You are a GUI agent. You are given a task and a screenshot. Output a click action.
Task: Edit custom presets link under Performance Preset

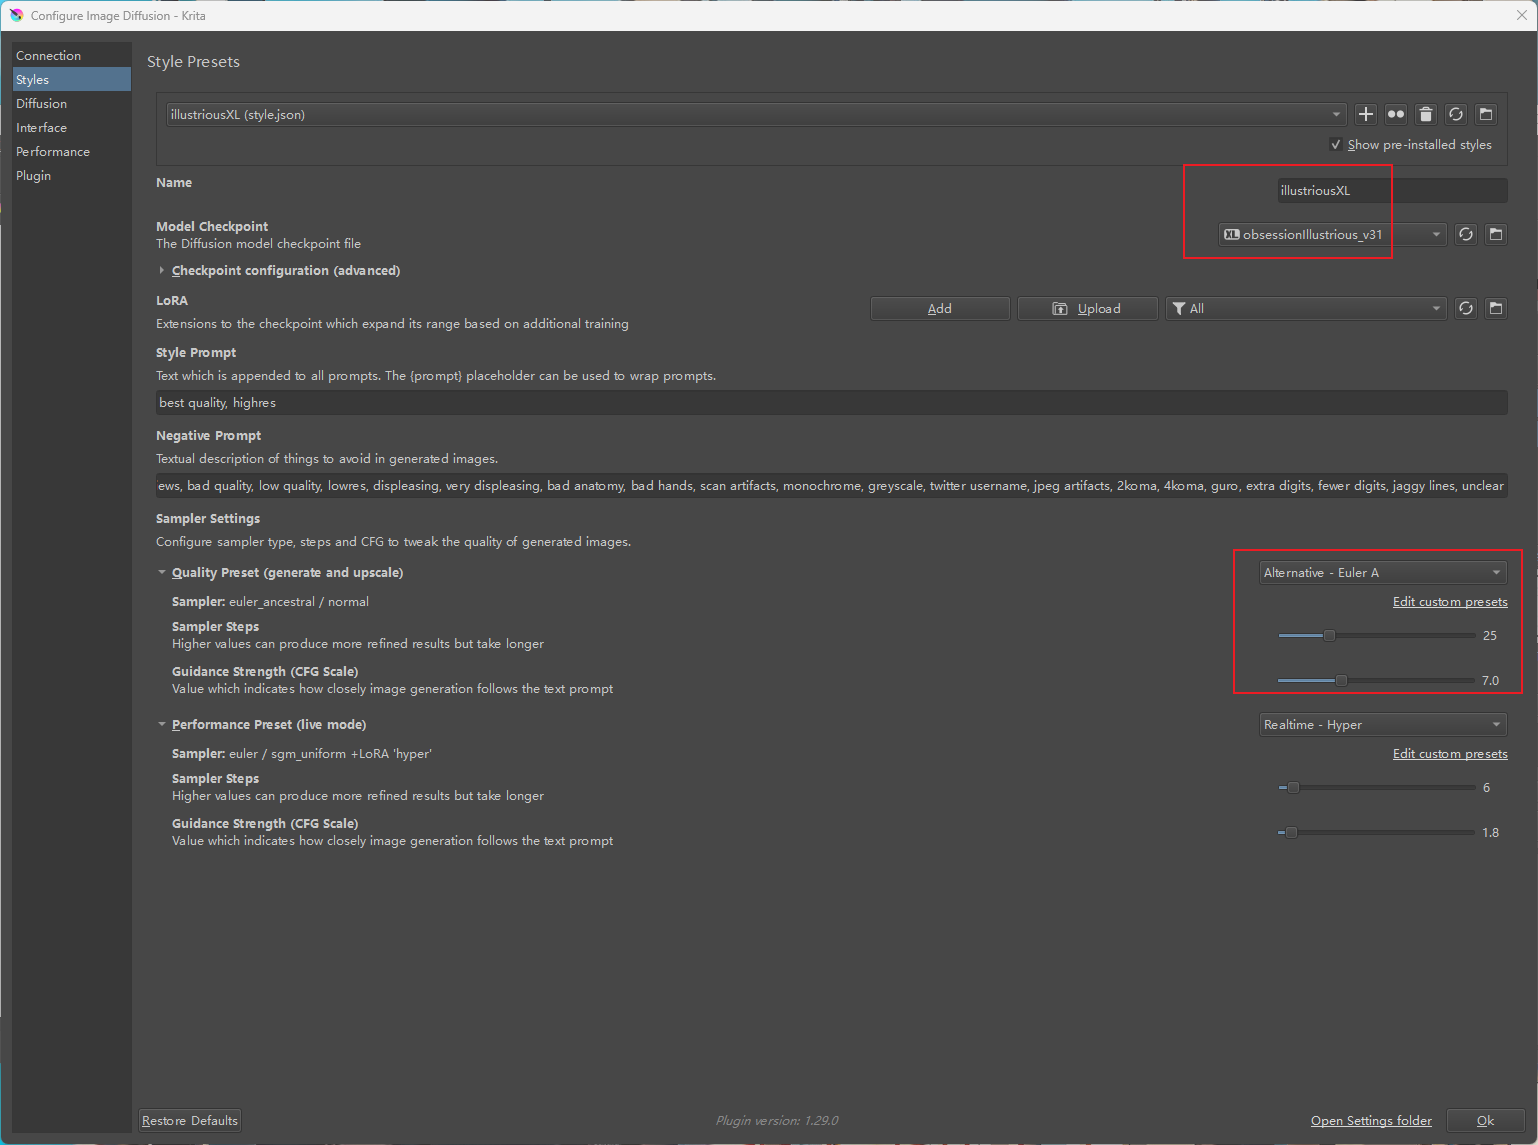(x=1450, y=753)
